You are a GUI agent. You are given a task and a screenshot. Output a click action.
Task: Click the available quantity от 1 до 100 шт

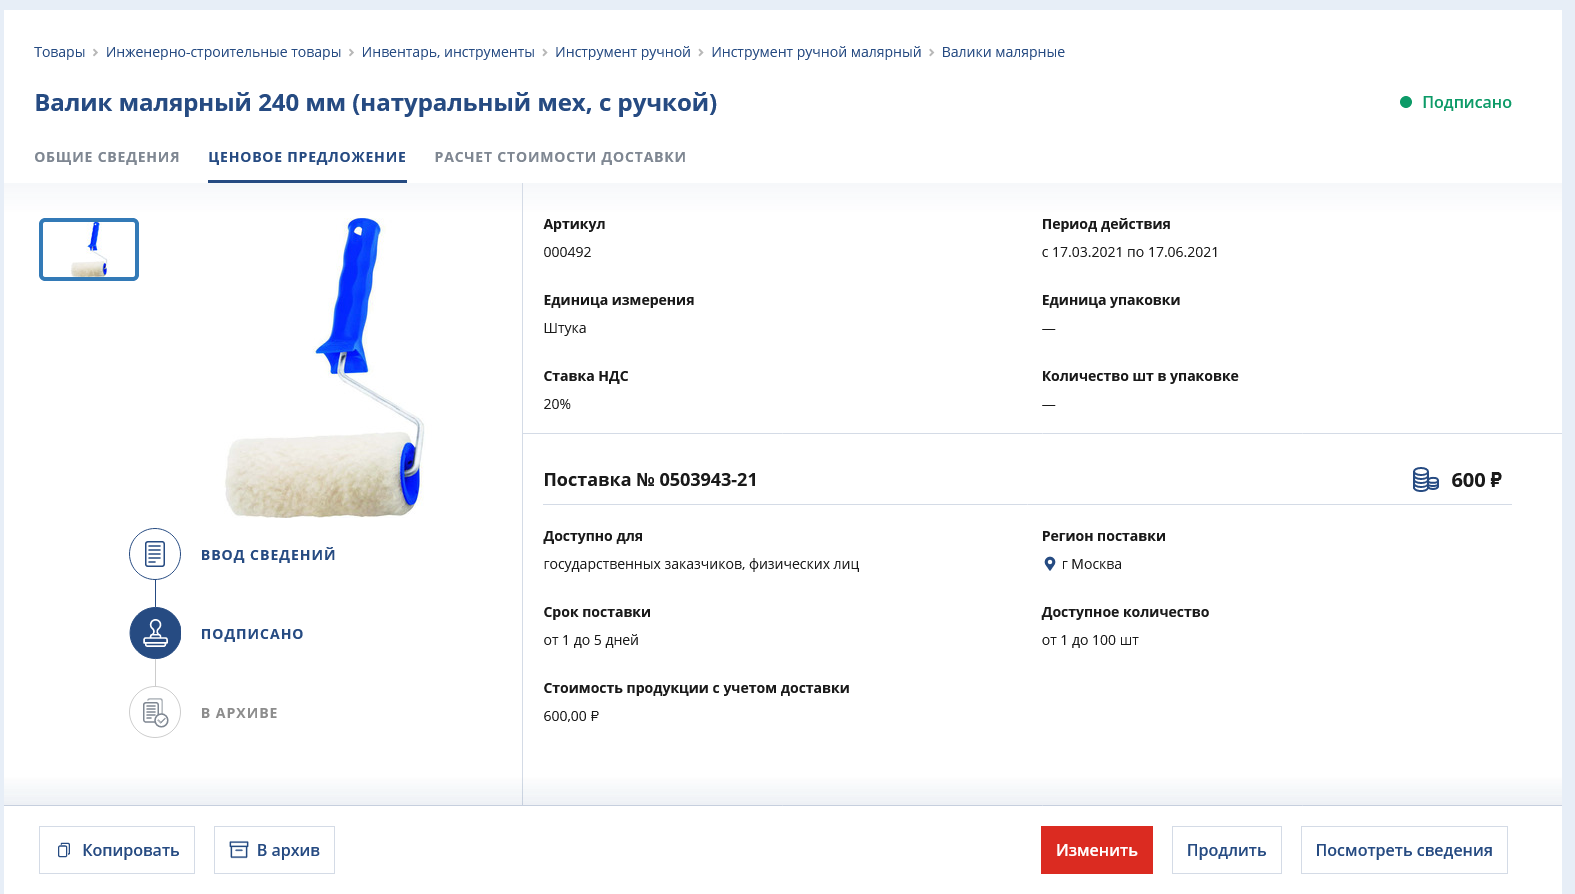point(1090,640)
